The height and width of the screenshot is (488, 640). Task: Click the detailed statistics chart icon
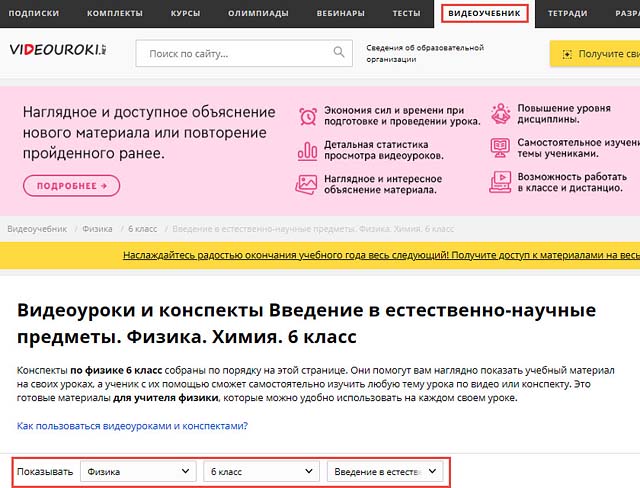pos(307,150)
